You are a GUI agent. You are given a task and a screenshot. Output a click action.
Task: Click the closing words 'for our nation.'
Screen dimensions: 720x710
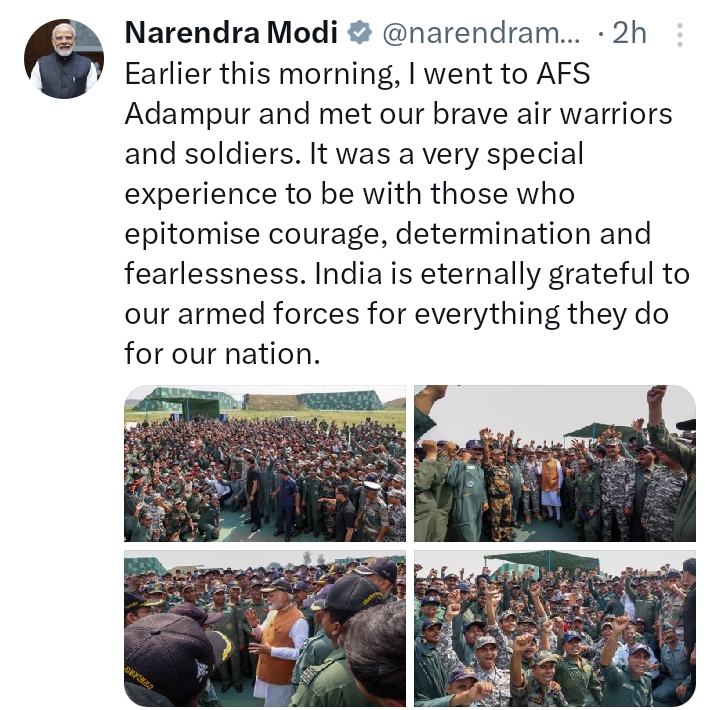[x=222, y=354]
